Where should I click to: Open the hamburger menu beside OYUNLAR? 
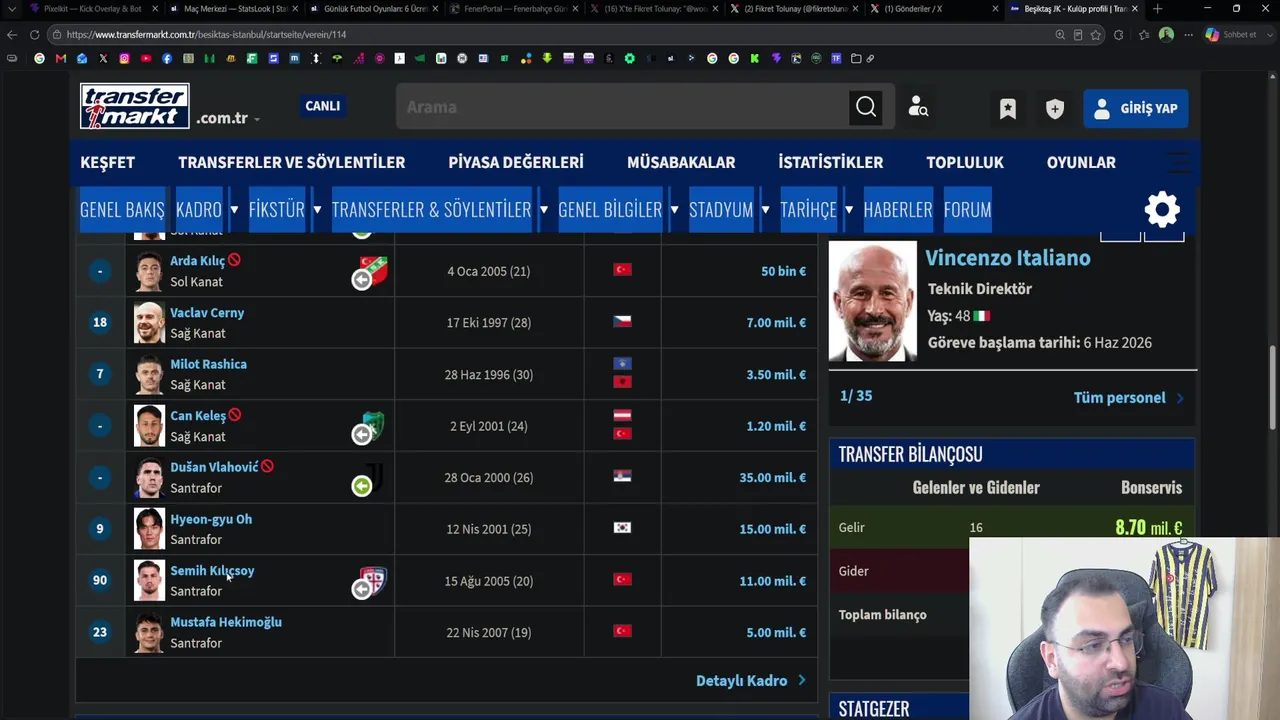click(1179, 162)
